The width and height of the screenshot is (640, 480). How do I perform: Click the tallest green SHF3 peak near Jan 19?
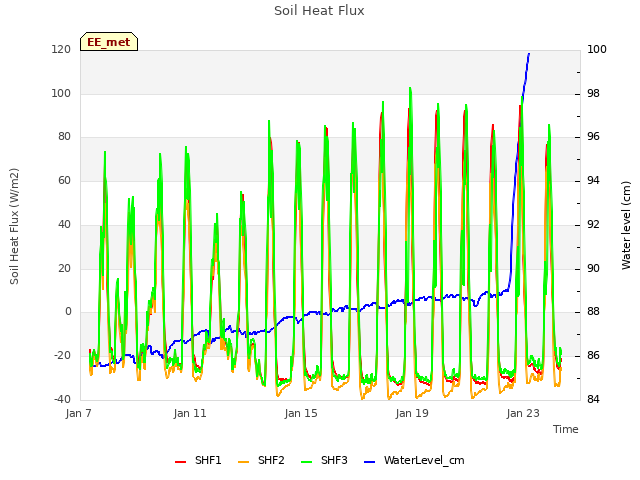pos(410,88)
